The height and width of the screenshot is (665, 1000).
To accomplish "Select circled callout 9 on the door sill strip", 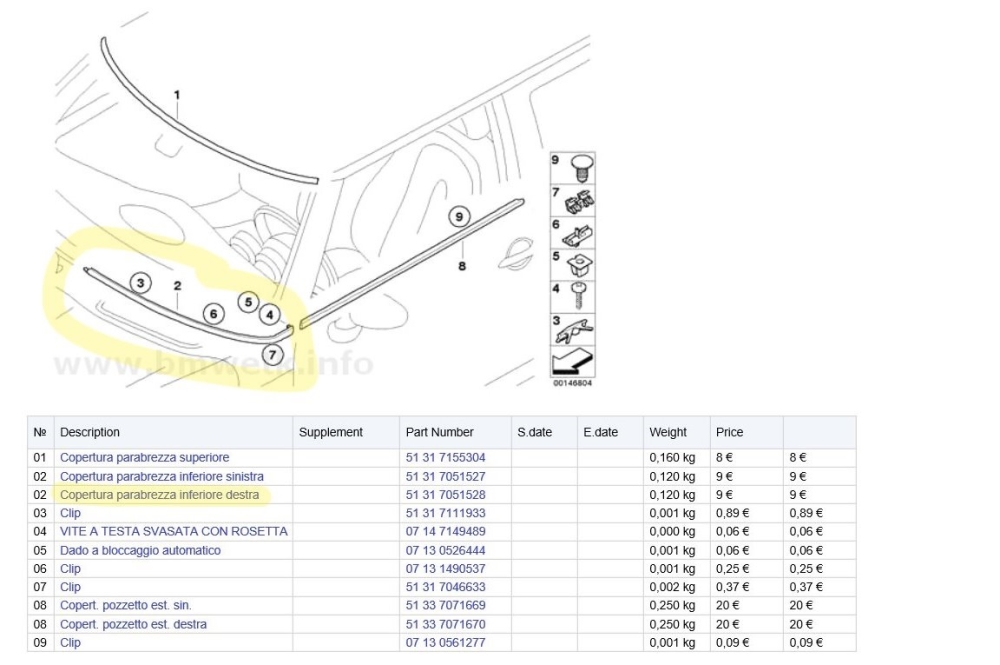I will point(459,217).
